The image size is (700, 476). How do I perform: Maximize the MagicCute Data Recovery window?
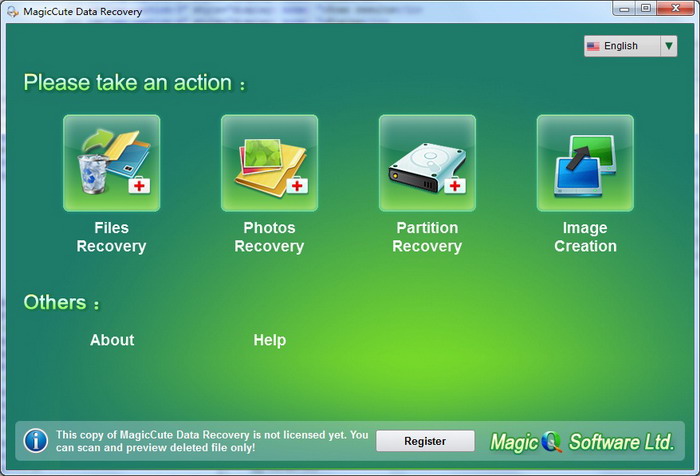click(646, 8)
